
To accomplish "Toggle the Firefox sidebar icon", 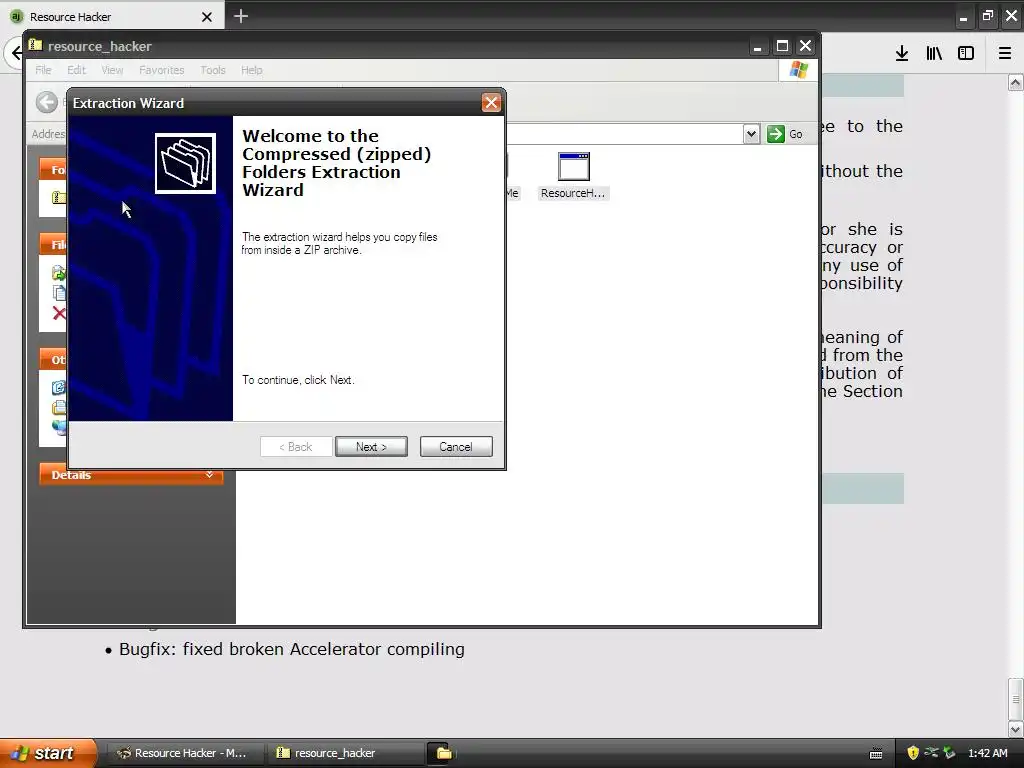I will tap(966, 54).
